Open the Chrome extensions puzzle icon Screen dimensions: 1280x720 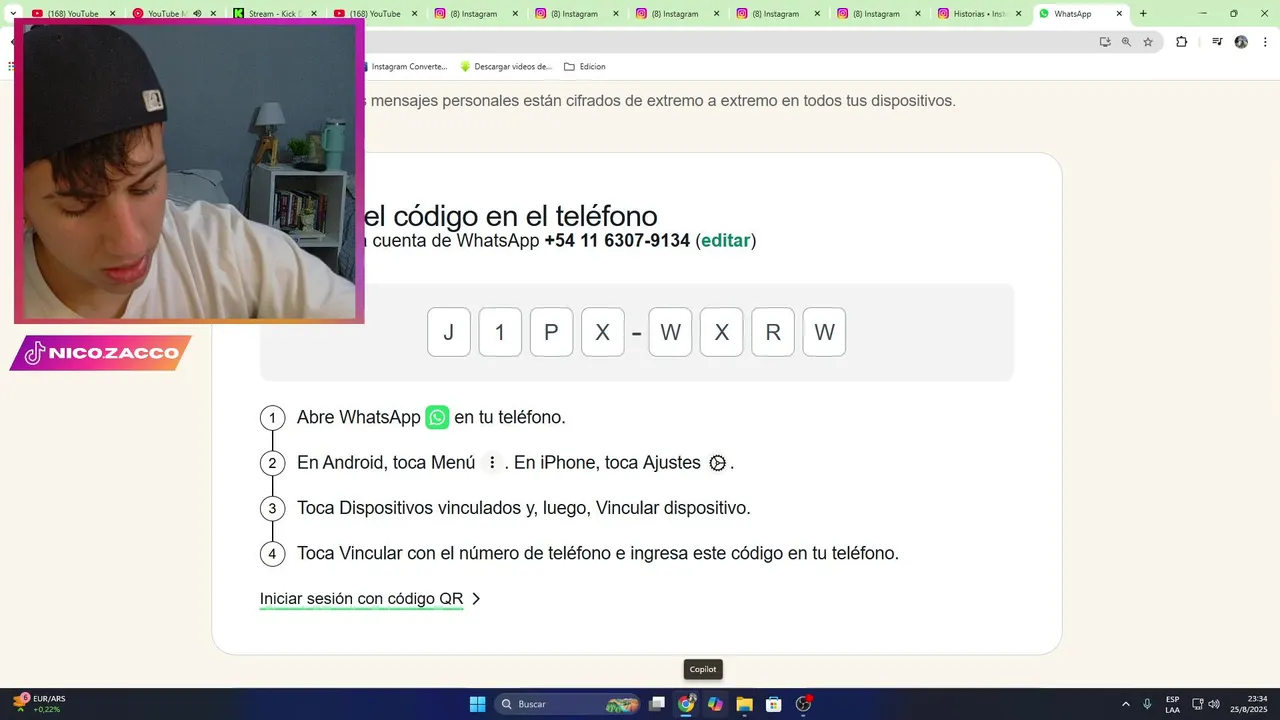click(1181, 42)
